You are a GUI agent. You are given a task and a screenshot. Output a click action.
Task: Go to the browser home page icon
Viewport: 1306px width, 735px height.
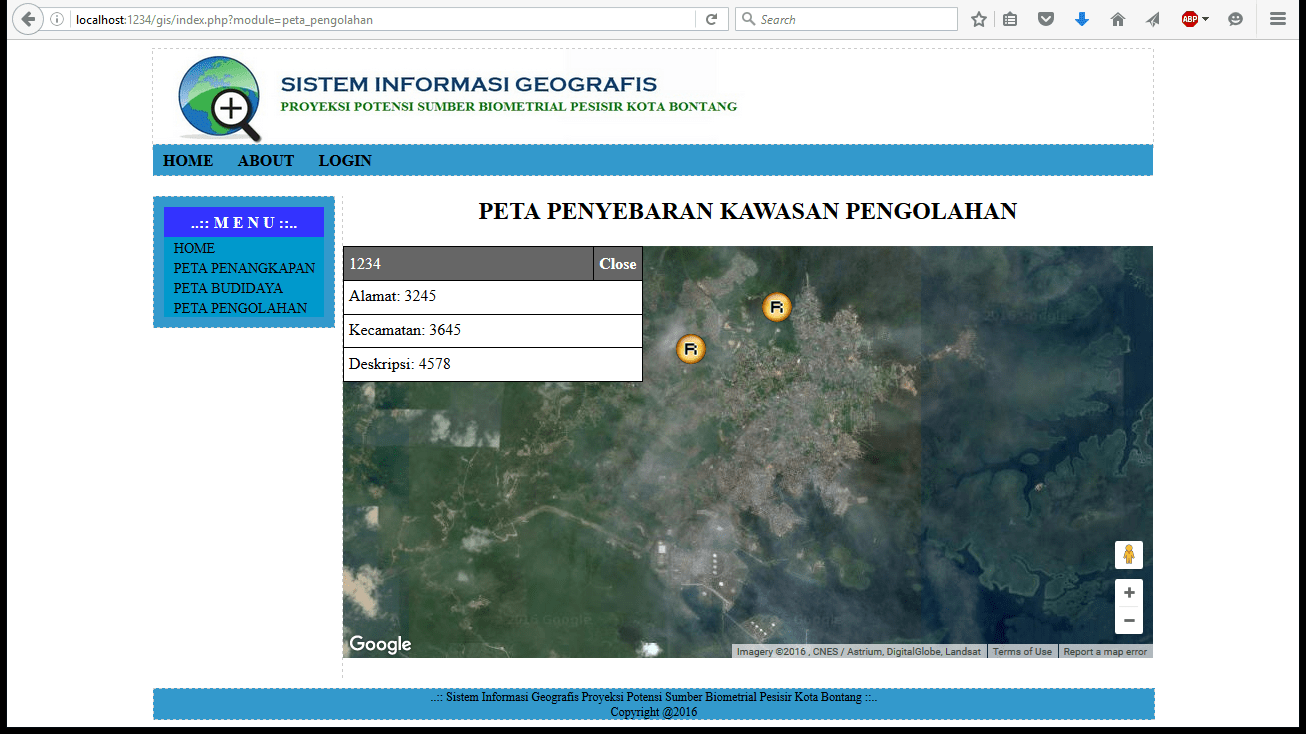click(x=1118, y=19)
